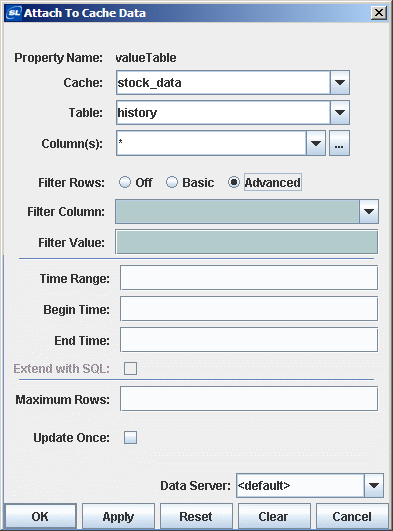Select the Basic filter rows option

(172, 182)
